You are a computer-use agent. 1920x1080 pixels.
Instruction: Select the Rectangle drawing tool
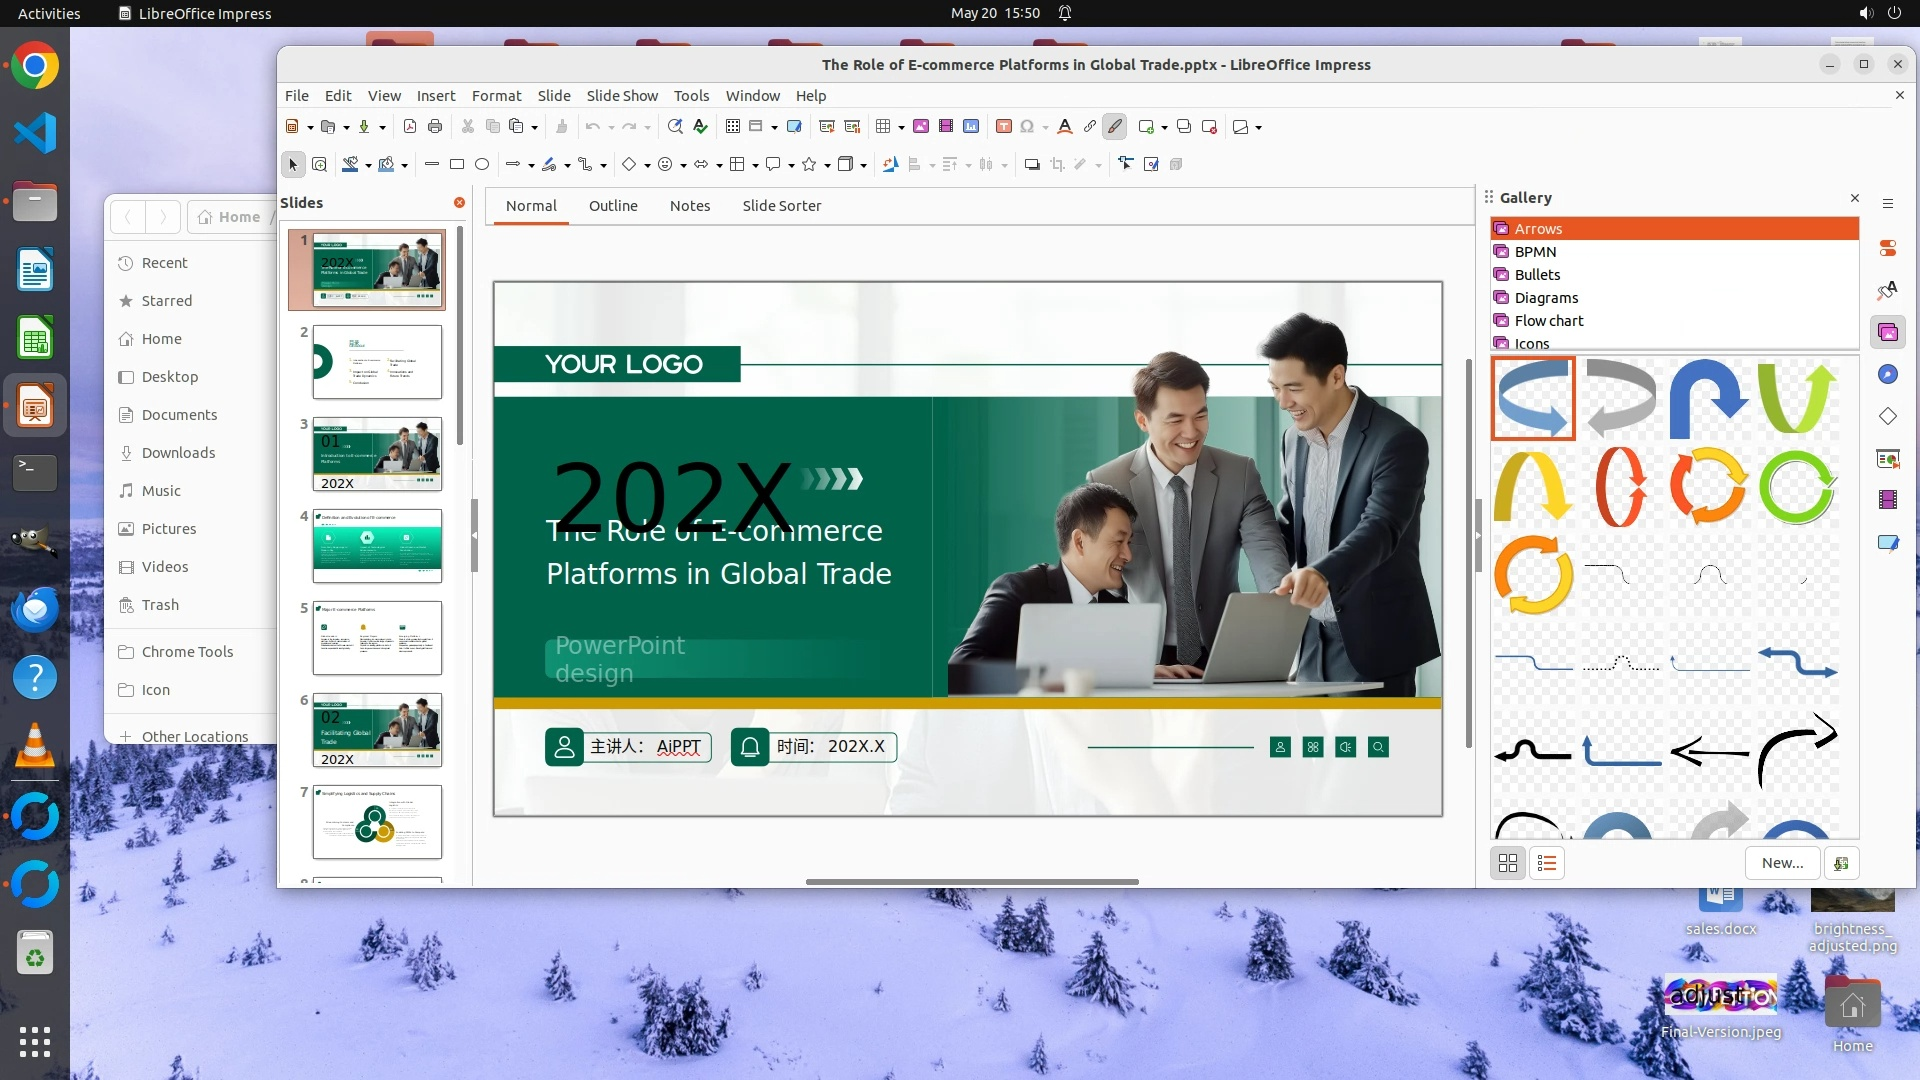(457, 164)
